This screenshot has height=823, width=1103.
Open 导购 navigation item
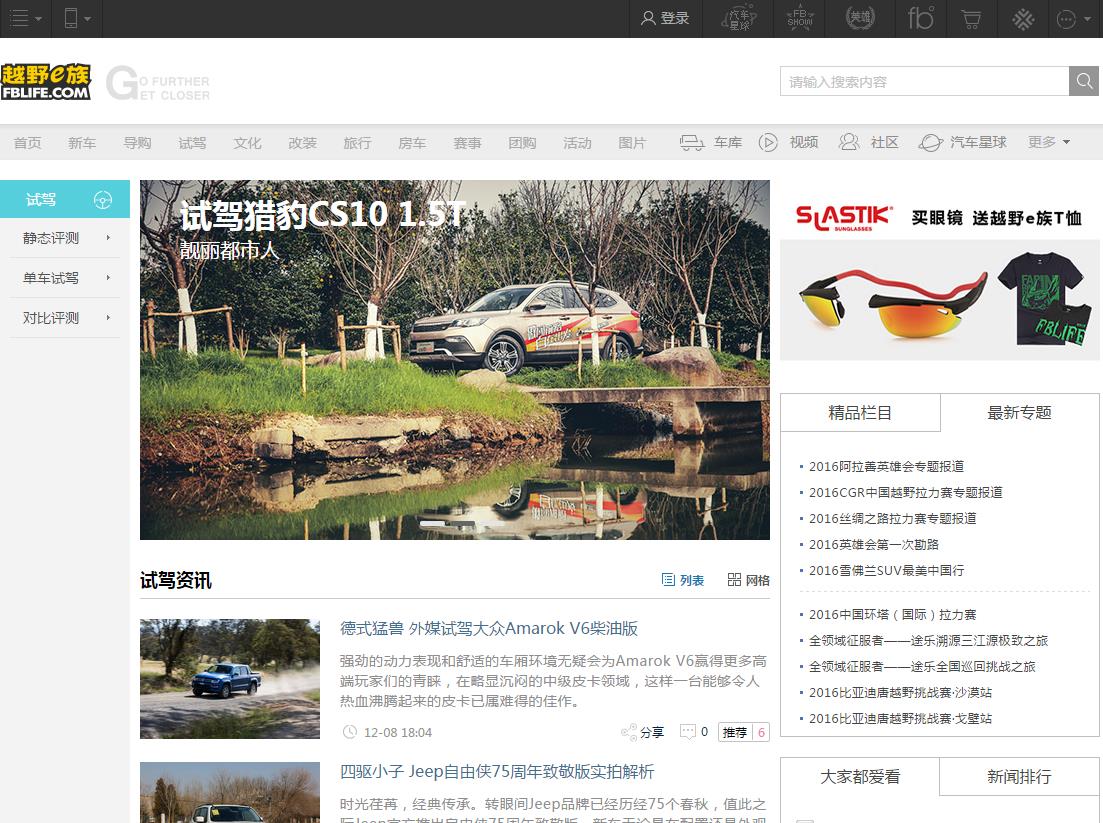tap(137, 143)
